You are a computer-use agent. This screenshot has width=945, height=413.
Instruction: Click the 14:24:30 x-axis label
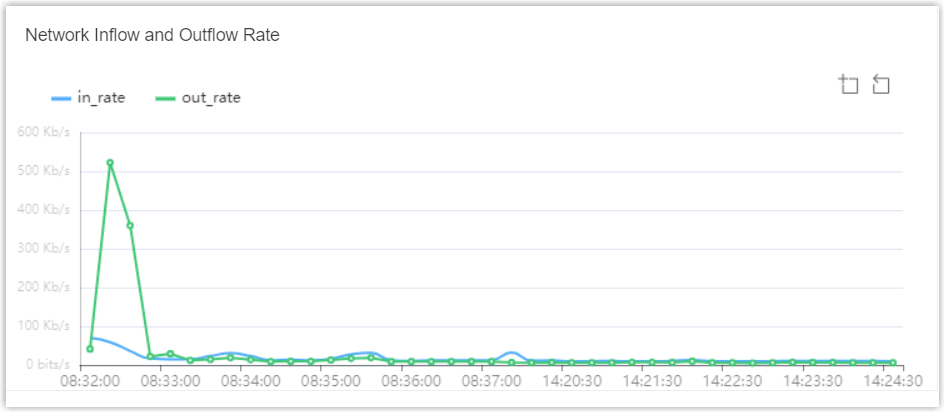tap(893, 381)
